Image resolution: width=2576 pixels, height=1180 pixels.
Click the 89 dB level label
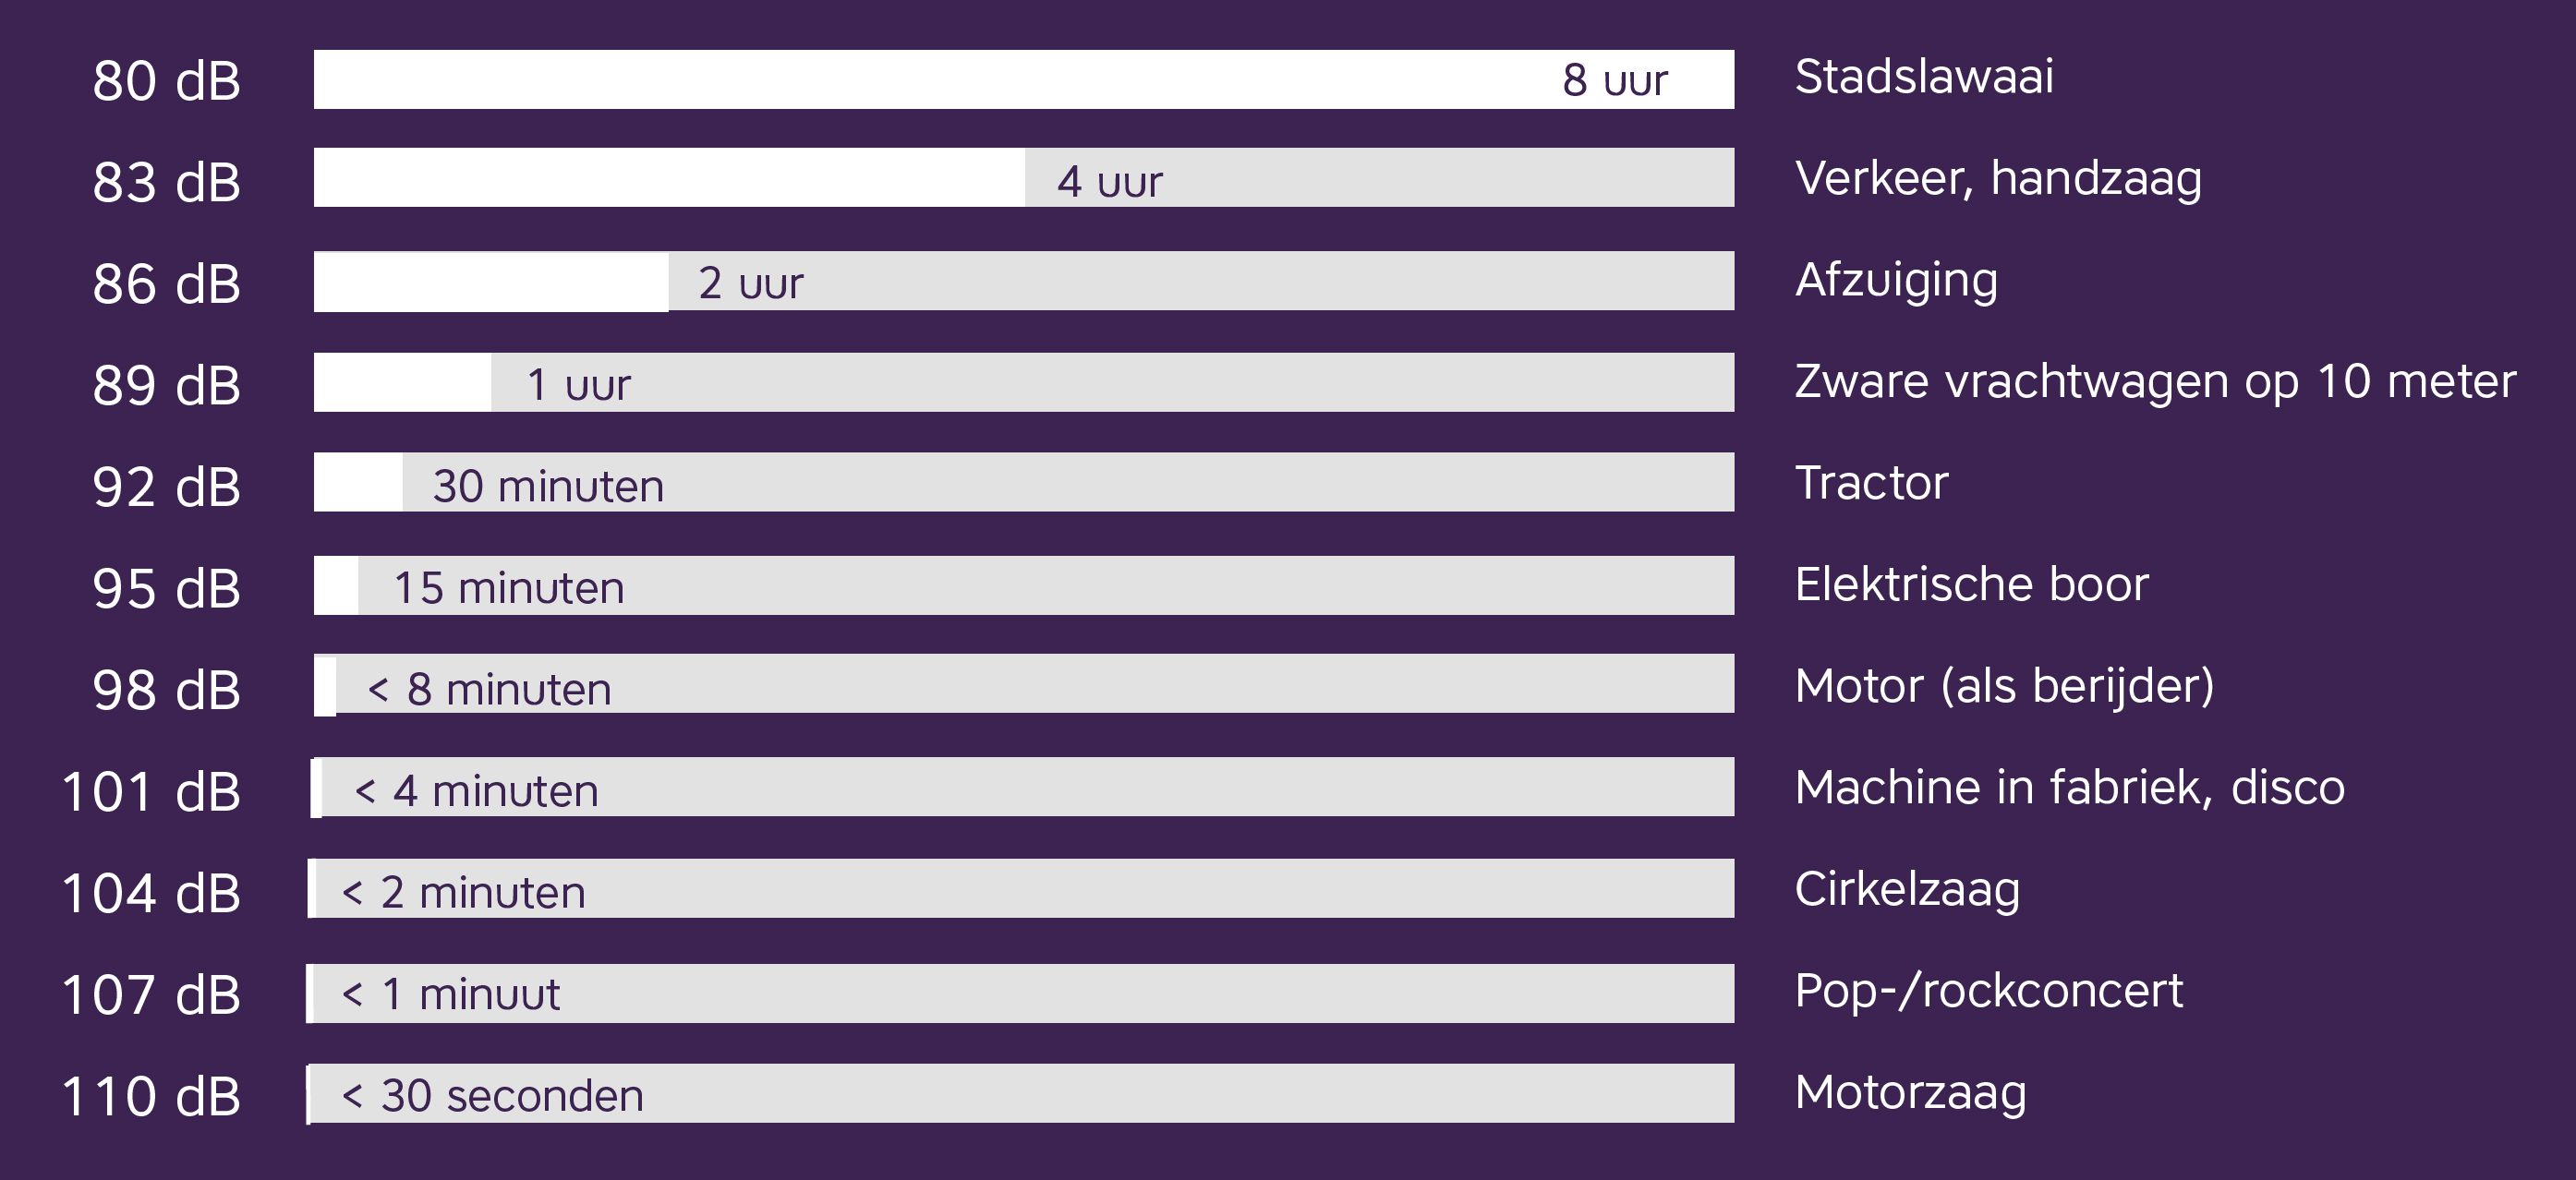pos(166,385)
